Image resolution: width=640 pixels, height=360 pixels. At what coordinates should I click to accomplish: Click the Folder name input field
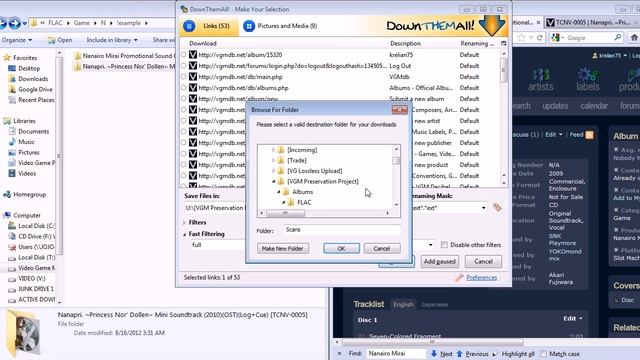[342, 230]
